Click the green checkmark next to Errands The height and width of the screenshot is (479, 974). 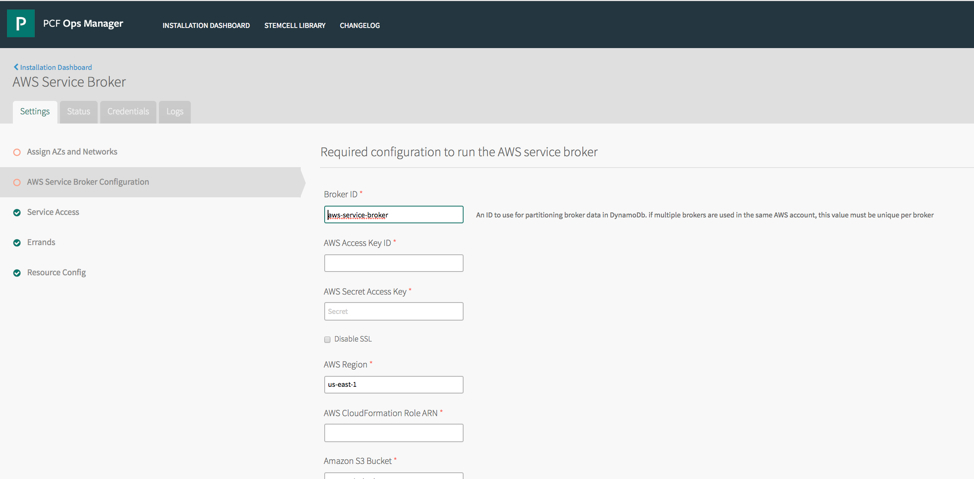pyautogui.click(x=17, y=243)
